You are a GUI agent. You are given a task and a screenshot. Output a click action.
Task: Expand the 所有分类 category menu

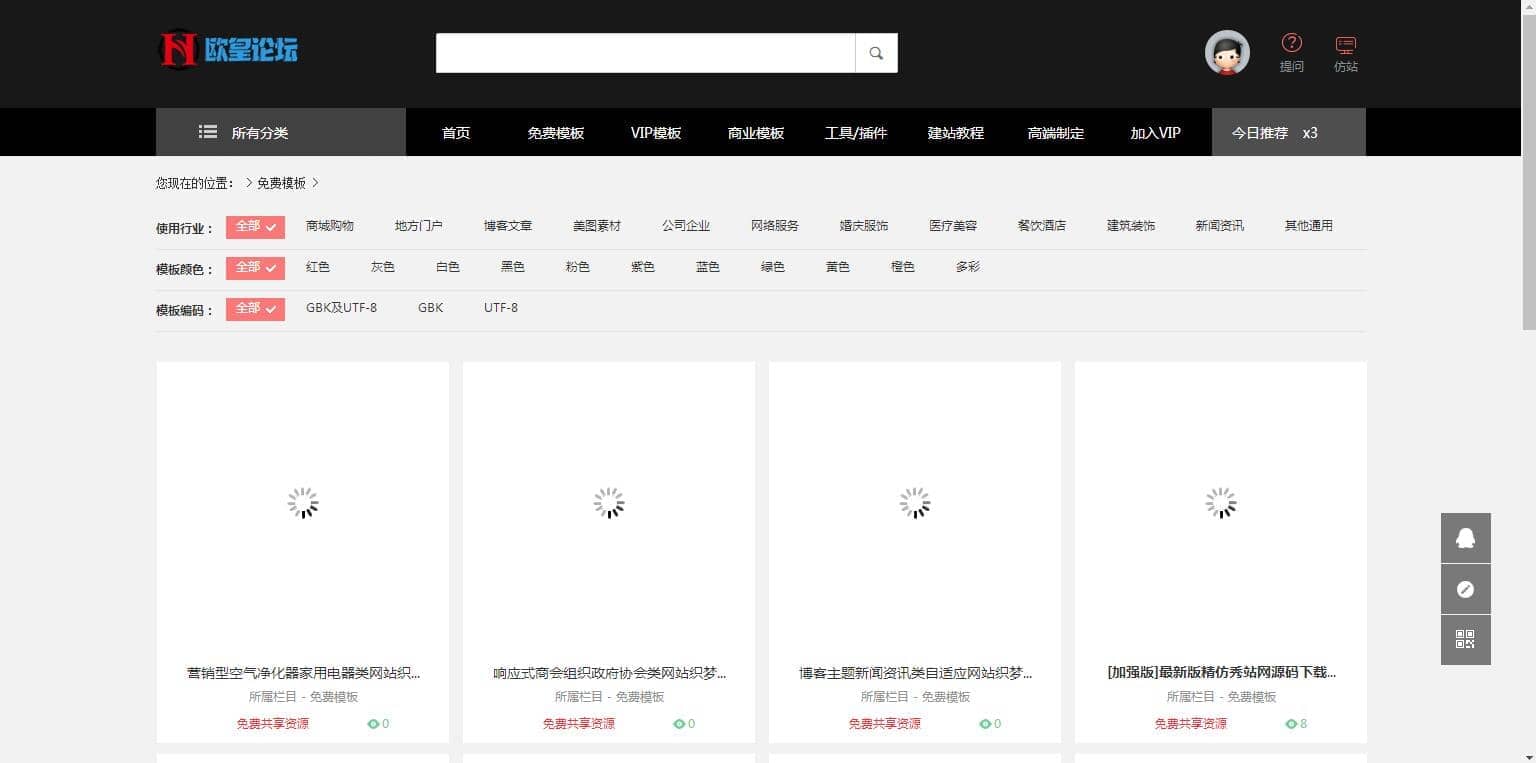(x=281, y=132)
